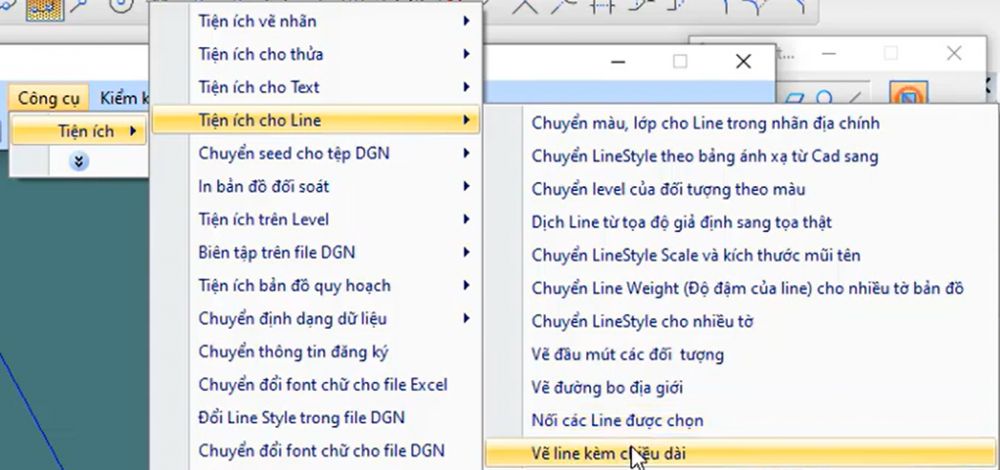
Task: Open Tiện ích vẽ nhãn submenu
Action: [x=316, y=21]
